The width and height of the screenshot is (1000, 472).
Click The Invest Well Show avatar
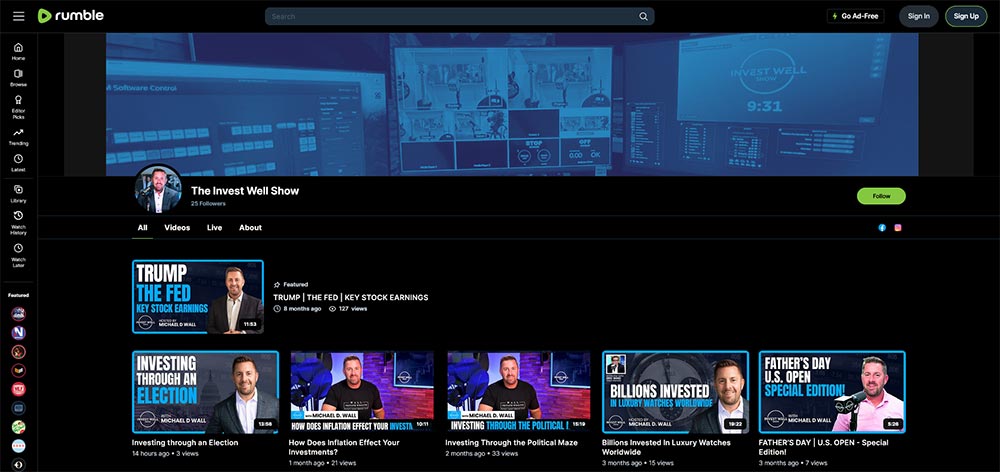tap(158, 189)
